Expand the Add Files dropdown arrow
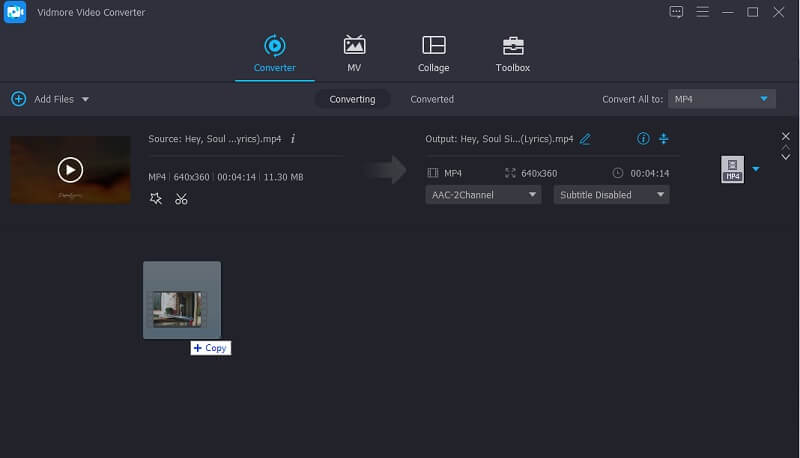The image size is (800, 458). point(85,99)
